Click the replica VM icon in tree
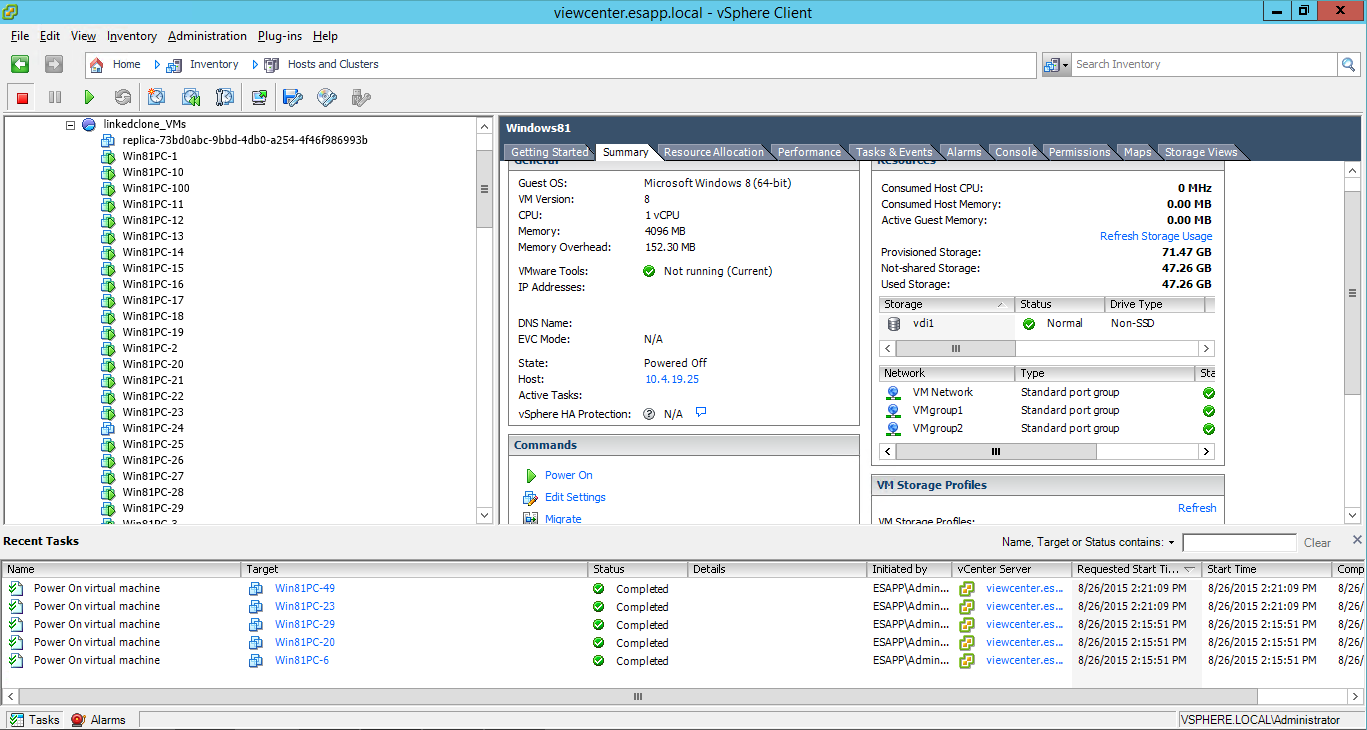 108,140
